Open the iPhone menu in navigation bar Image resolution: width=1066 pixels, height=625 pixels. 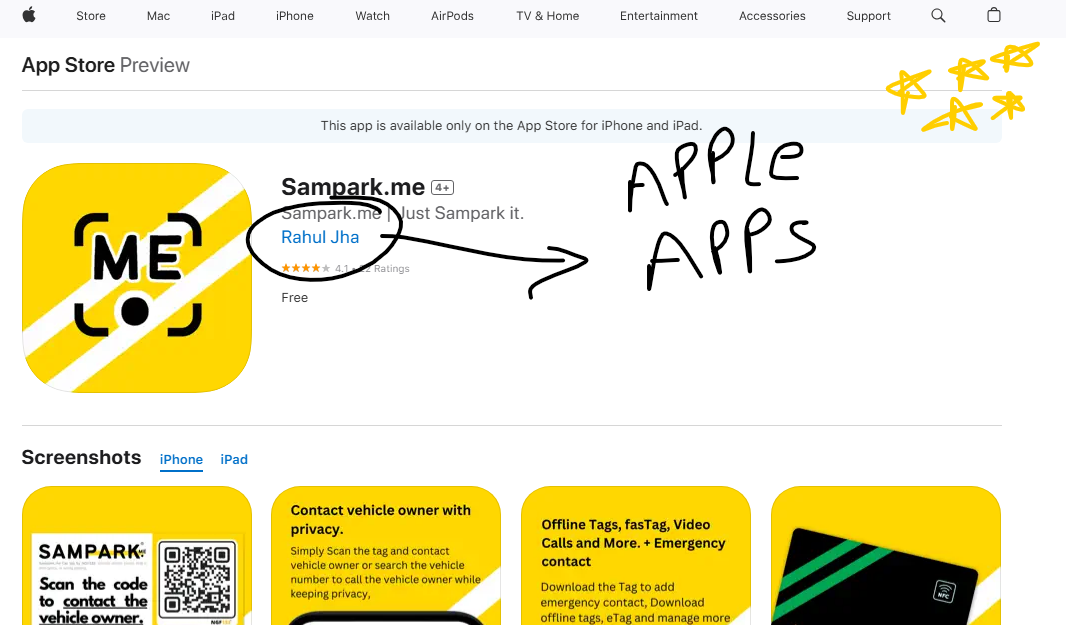click(x=295, y=16)
